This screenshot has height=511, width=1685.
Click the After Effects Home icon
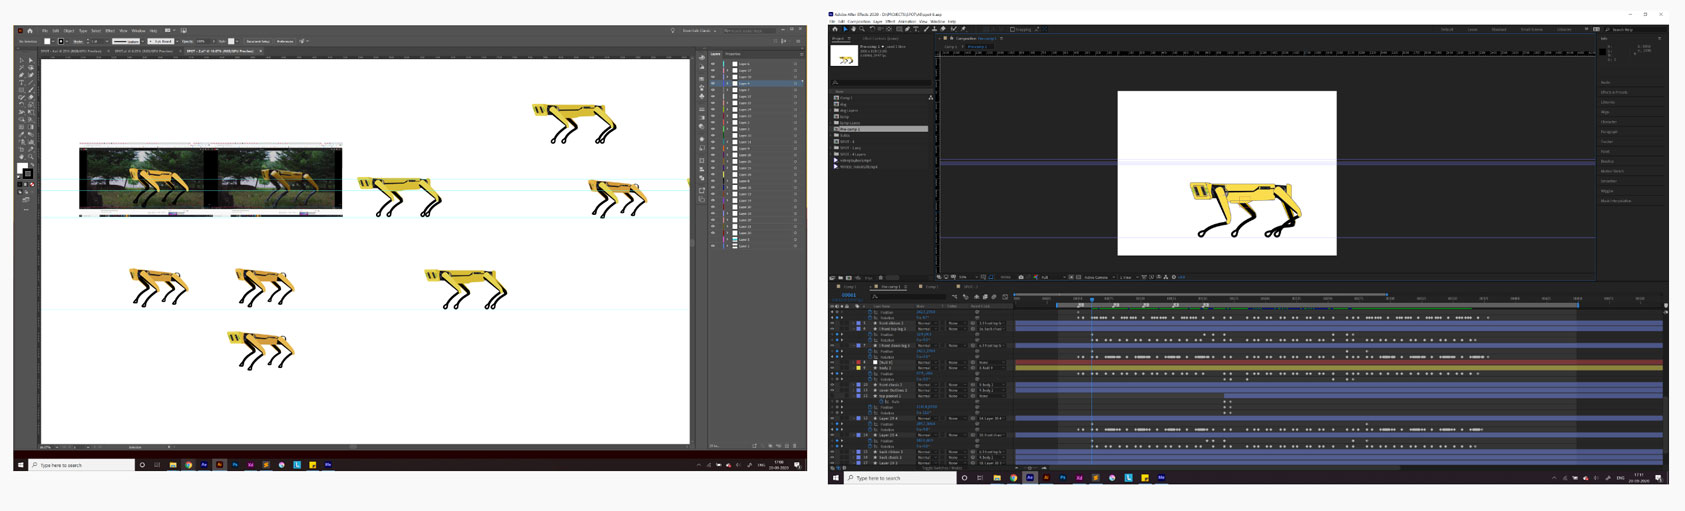point(835,30)
